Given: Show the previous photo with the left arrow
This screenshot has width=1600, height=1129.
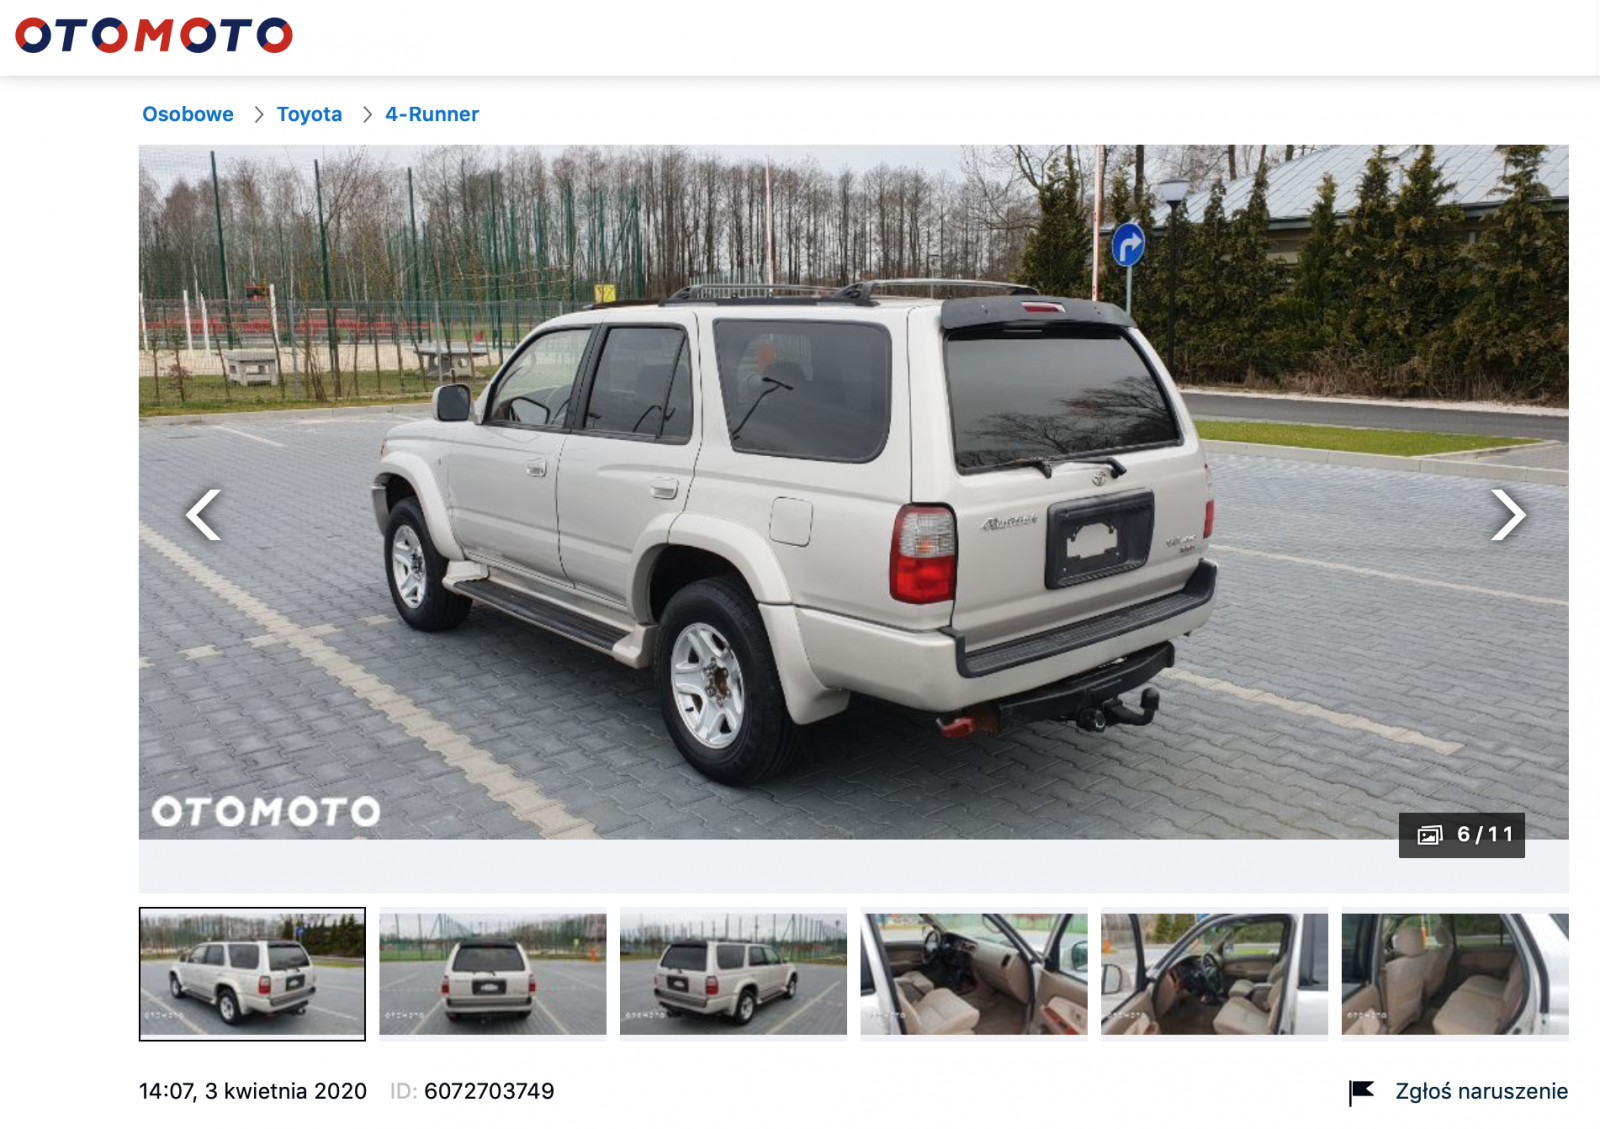Looking at the screenshot, I should coord(204,515).
